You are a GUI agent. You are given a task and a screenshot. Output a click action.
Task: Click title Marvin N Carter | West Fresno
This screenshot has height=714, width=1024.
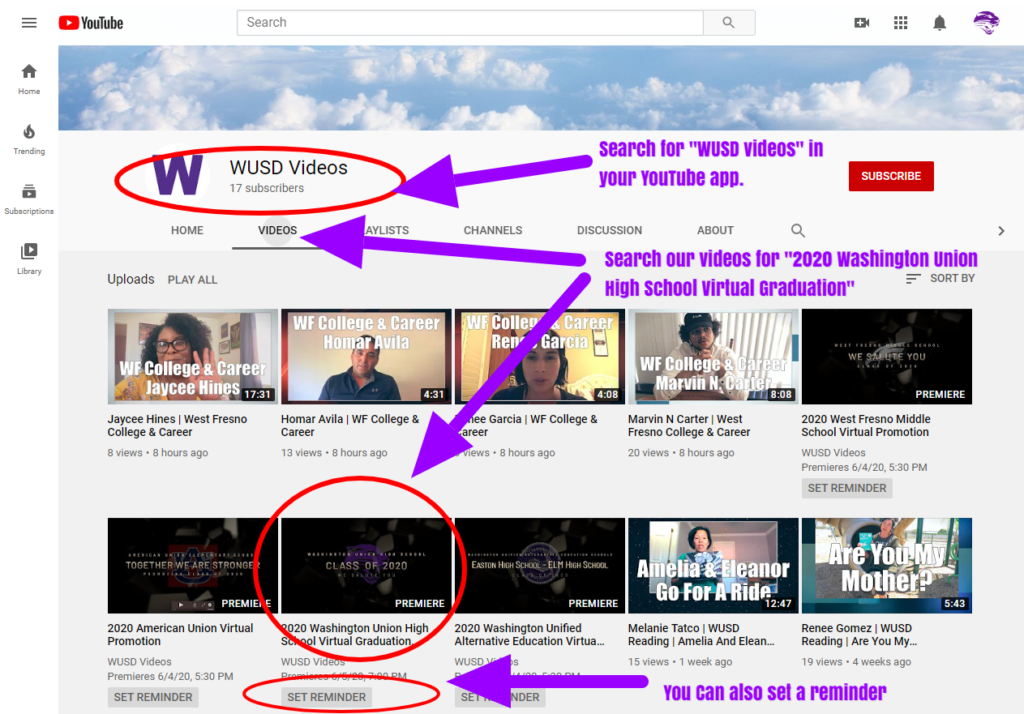tap(689, 425)
